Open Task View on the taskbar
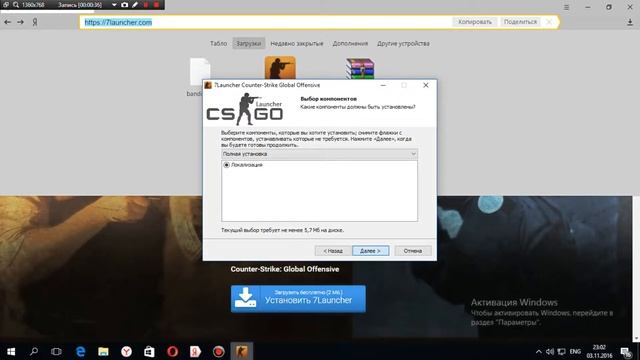Image resolution: width=640 pixels, height=360 pixels. [x=56, y=351]
